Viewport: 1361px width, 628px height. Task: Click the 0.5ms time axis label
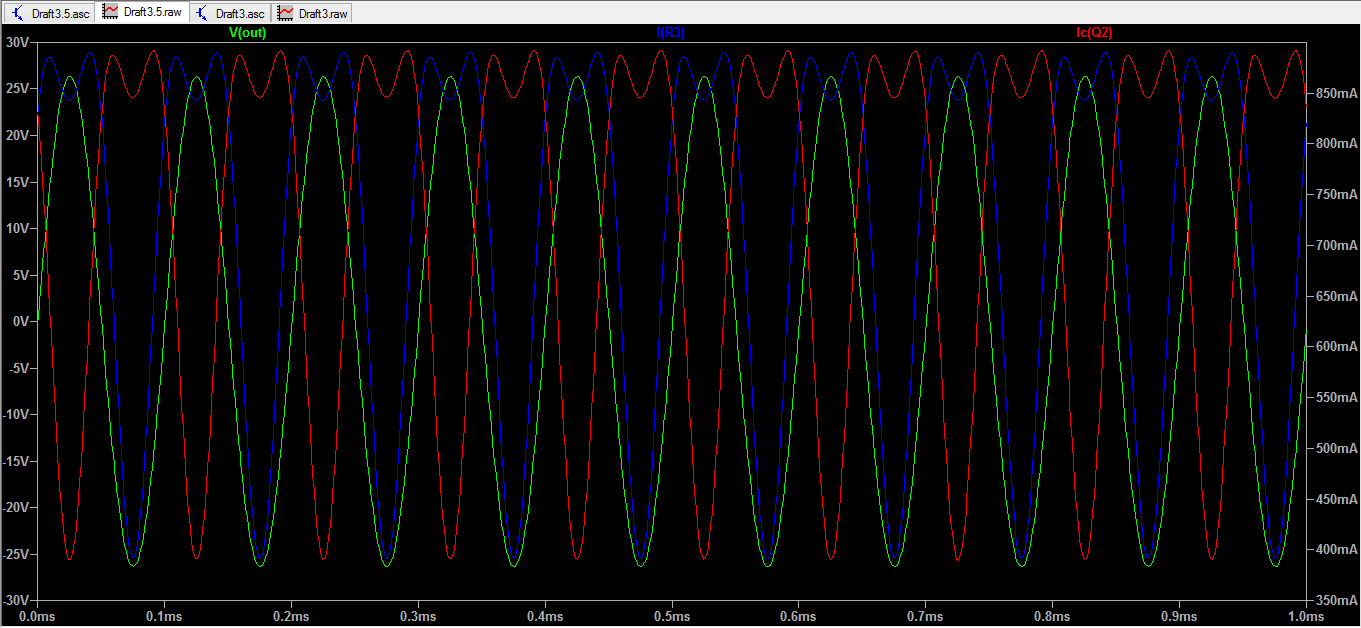671,618
